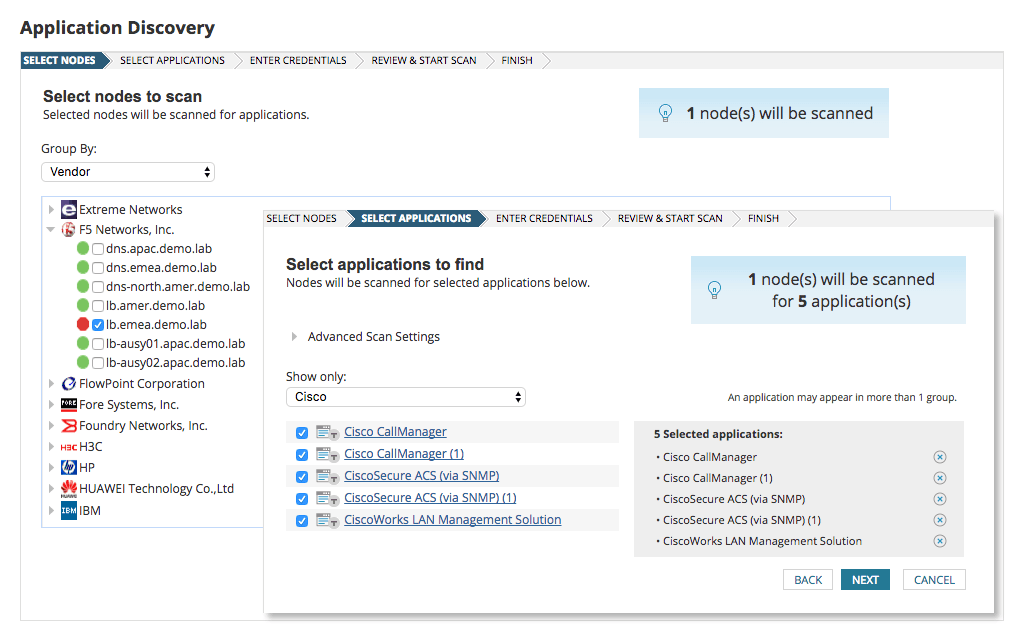Remove CiscoWorks LAN Management Solution from selection

pyautogui.click(x=939, y=540)
